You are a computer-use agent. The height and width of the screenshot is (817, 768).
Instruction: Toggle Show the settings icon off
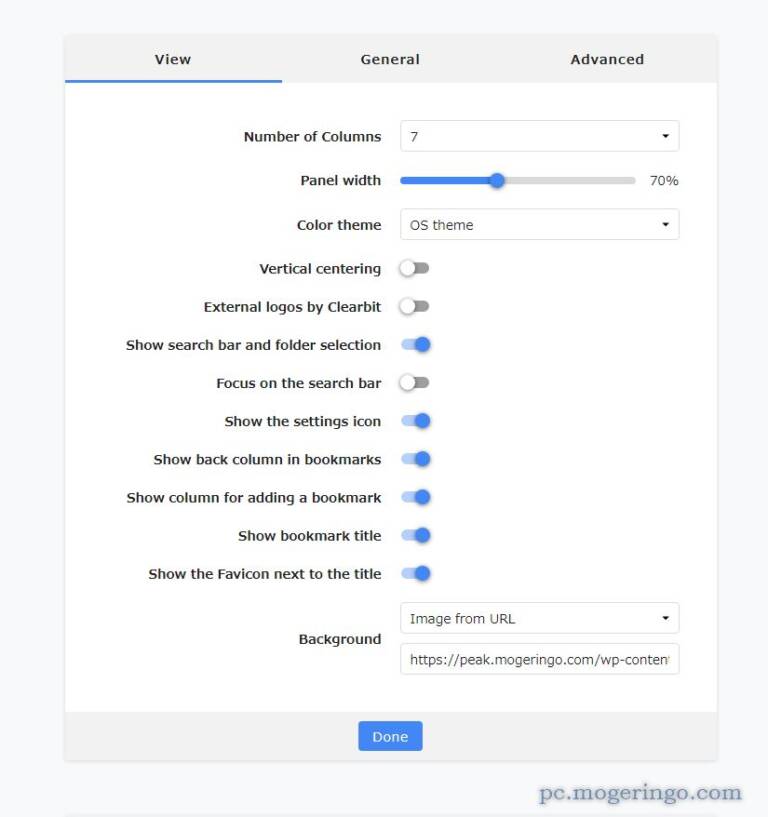[415, 421]
